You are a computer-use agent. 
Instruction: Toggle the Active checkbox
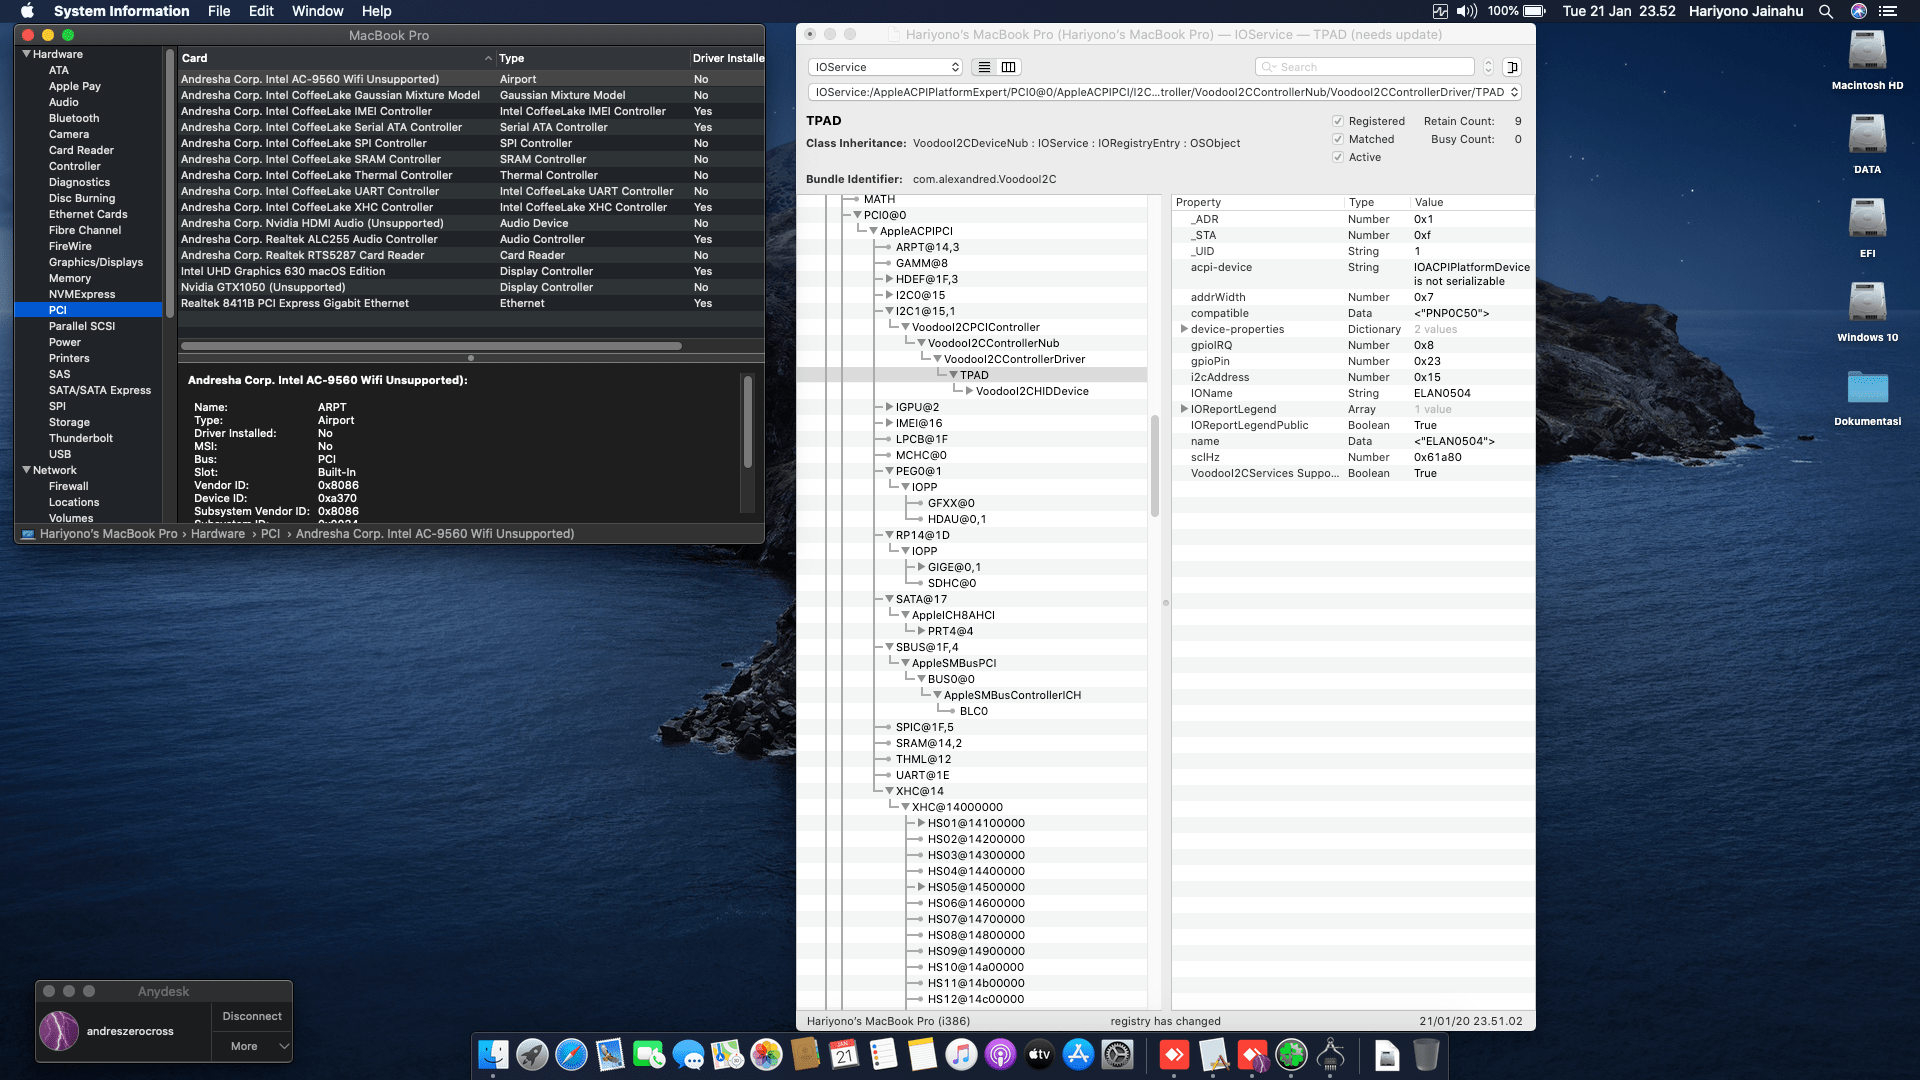pyautogui.click(x=1338, y=157)
